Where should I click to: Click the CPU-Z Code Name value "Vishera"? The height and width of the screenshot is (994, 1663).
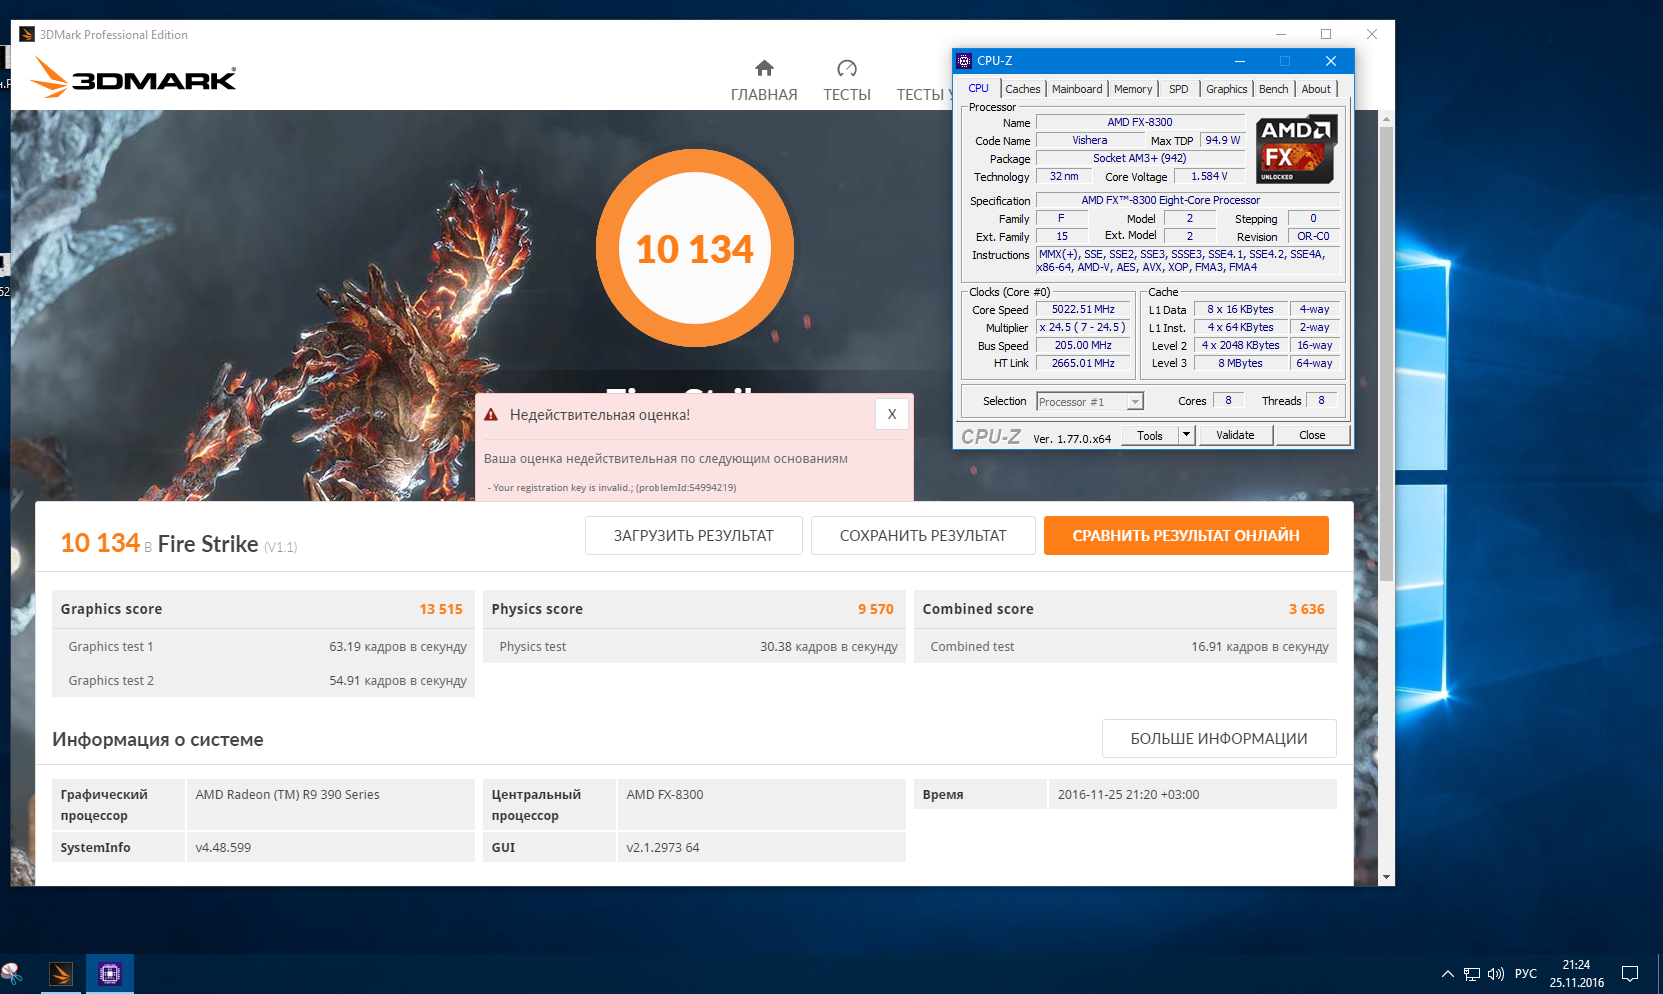tap(1090, 141)
